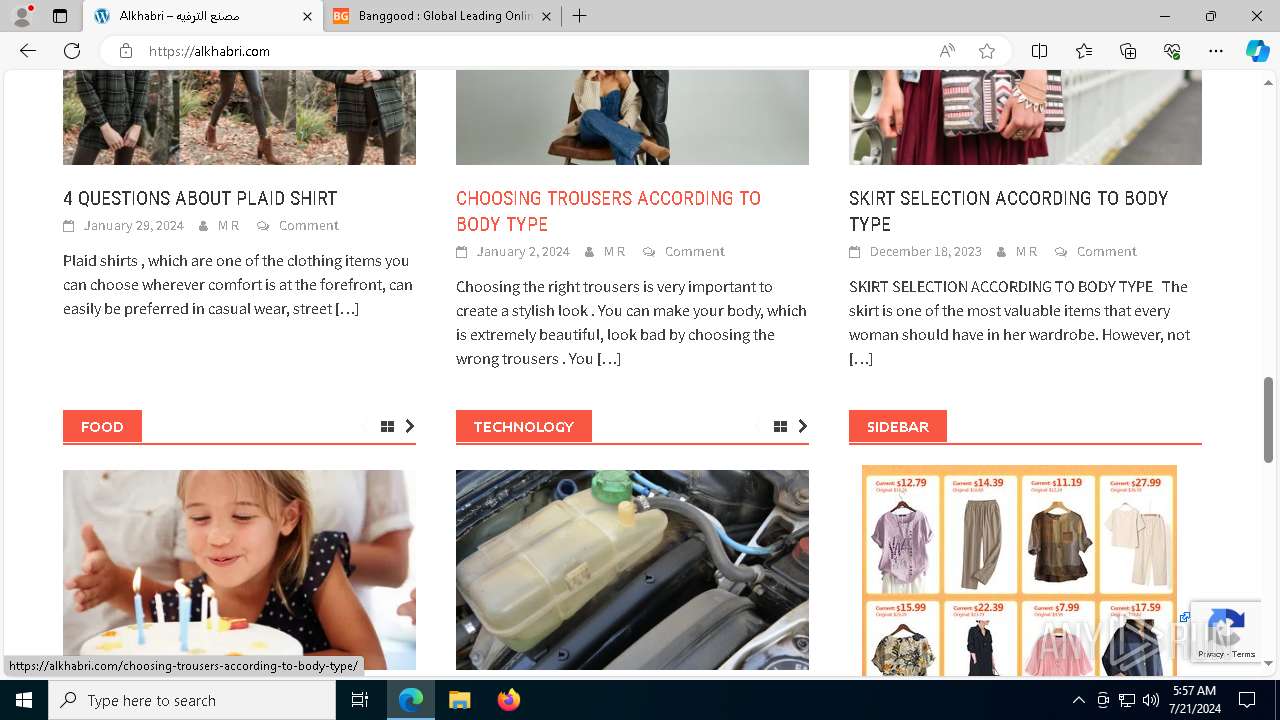Open Browser essentials heart icon
Viewport: 1280px width, 720px height.
coord(1172,51)
